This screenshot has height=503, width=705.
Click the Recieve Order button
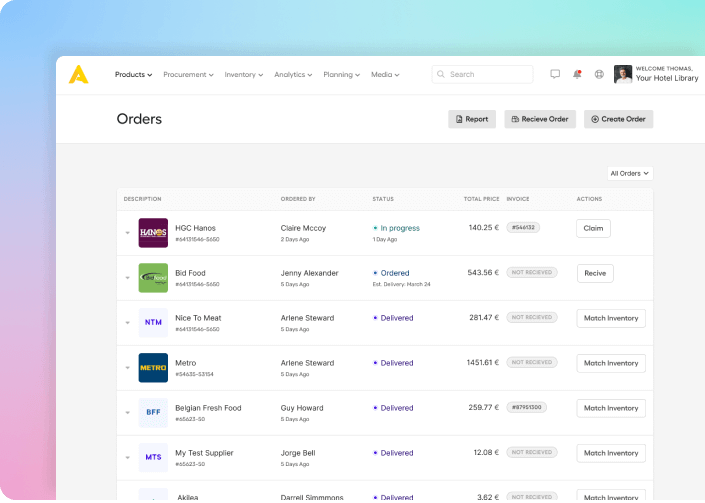540,119
